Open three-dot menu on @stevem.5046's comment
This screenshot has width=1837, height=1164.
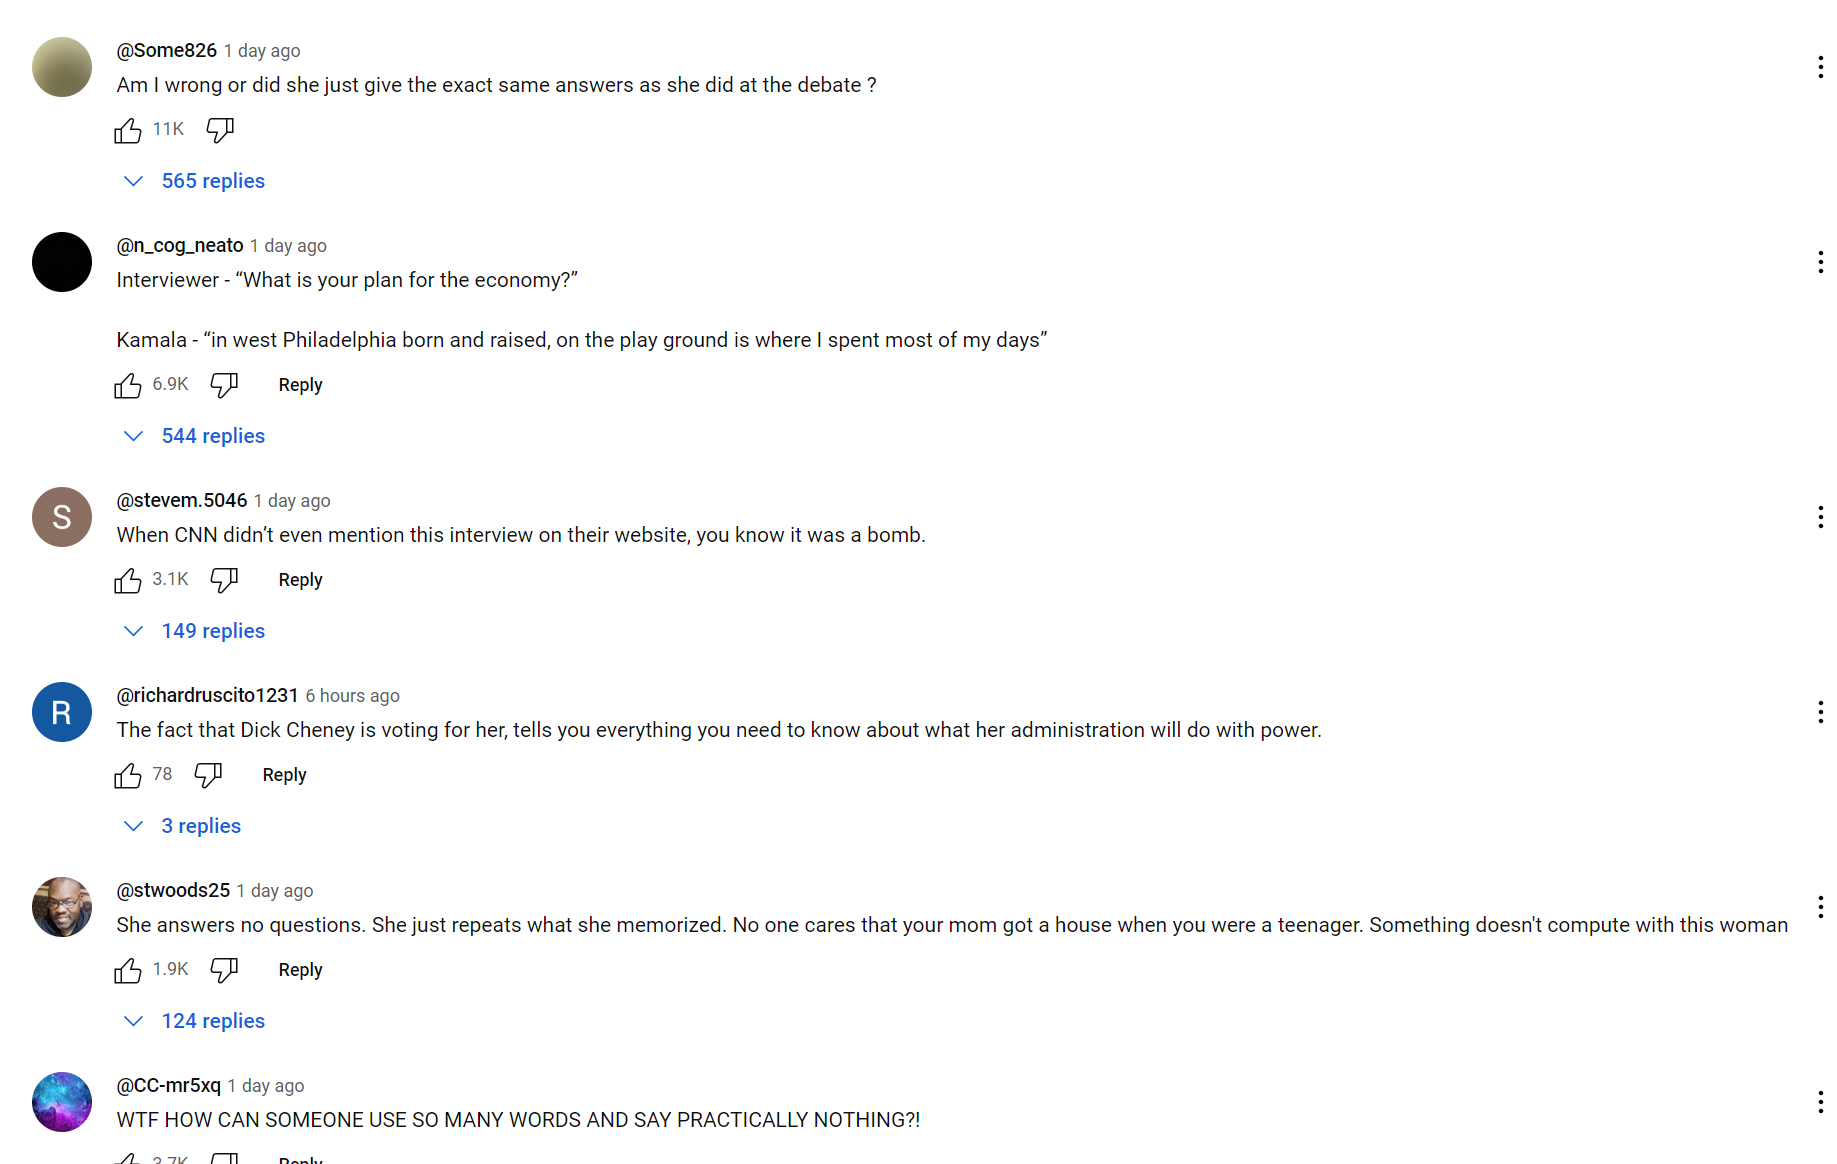pos(1820,517)
